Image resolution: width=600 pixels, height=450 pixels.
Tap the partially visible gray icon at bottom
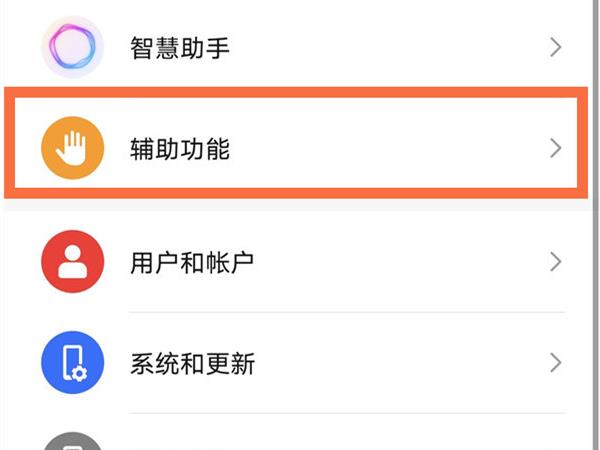72,441
